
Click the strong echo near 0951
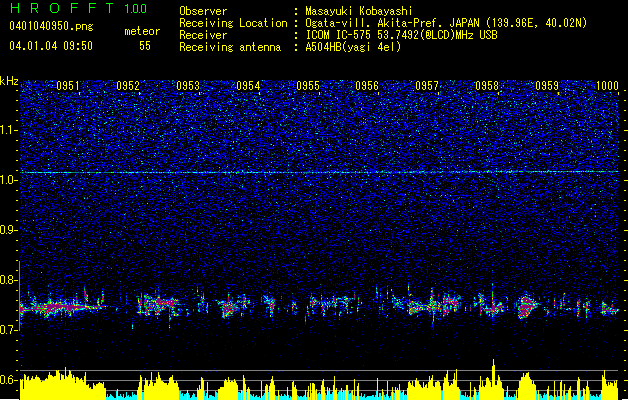(62, 307)
